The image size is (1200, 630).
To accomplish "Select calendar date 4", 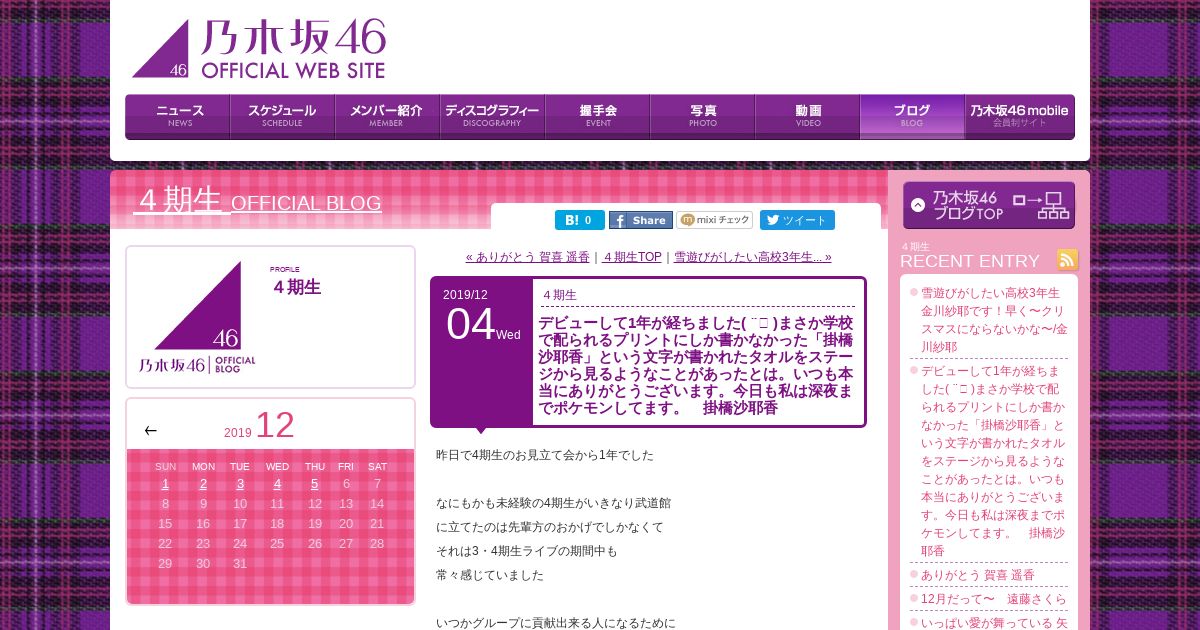I will pos(277,484).
